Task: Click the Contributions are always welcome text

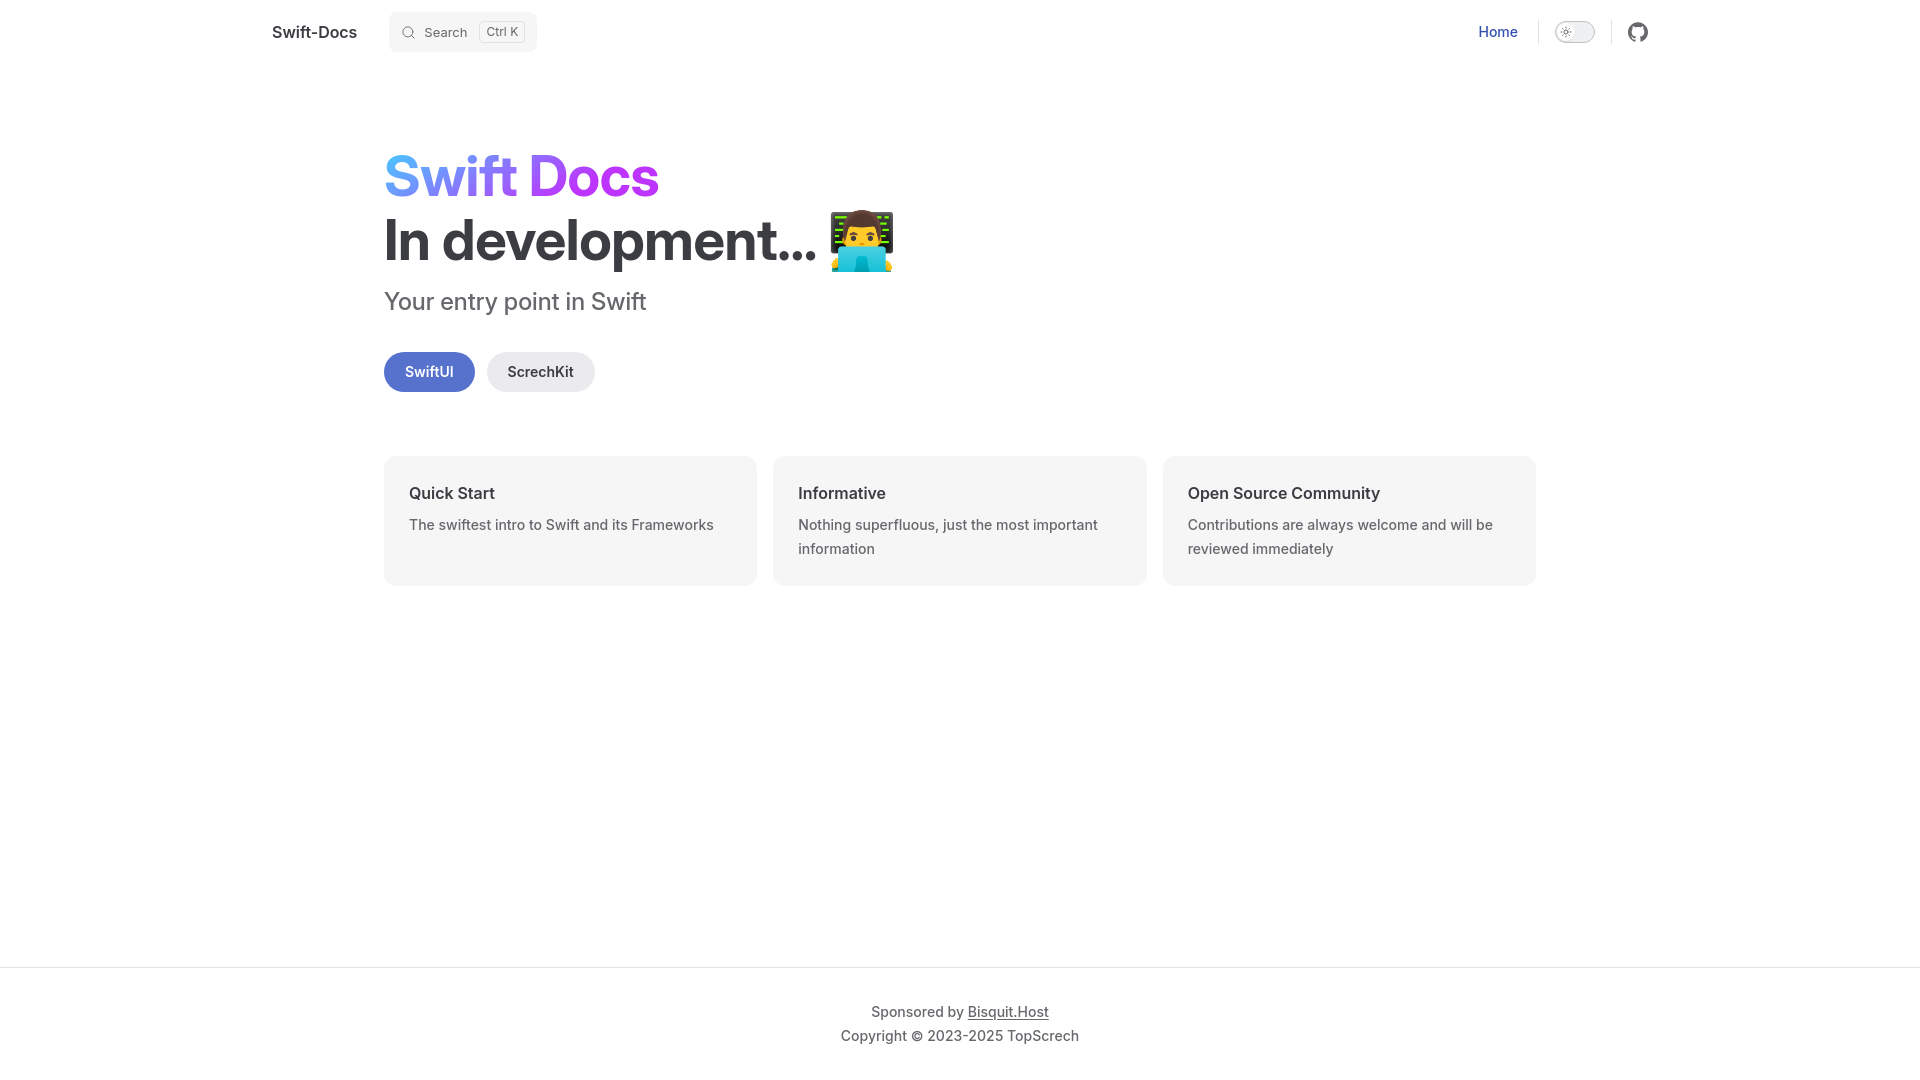Action: tap(1340, 537)
